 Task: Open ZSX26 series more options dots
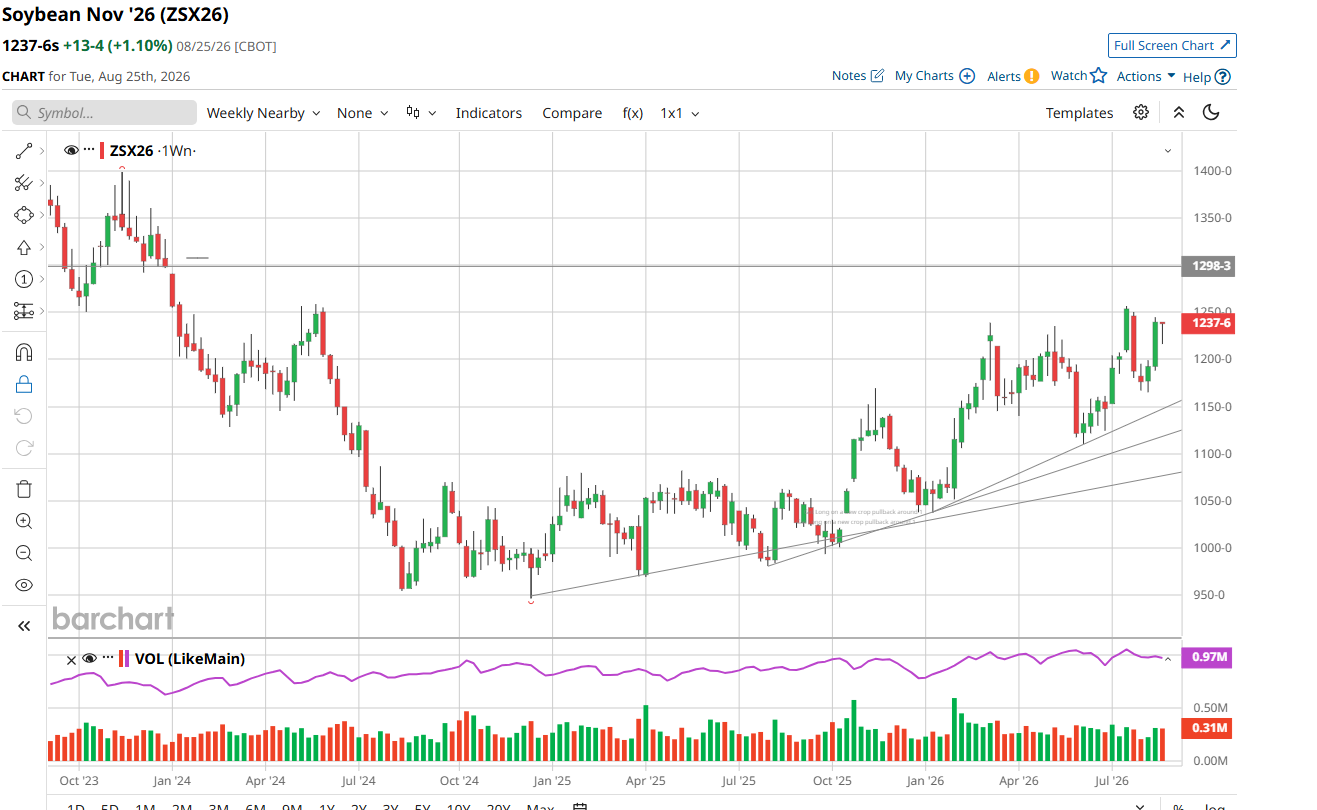89,150
